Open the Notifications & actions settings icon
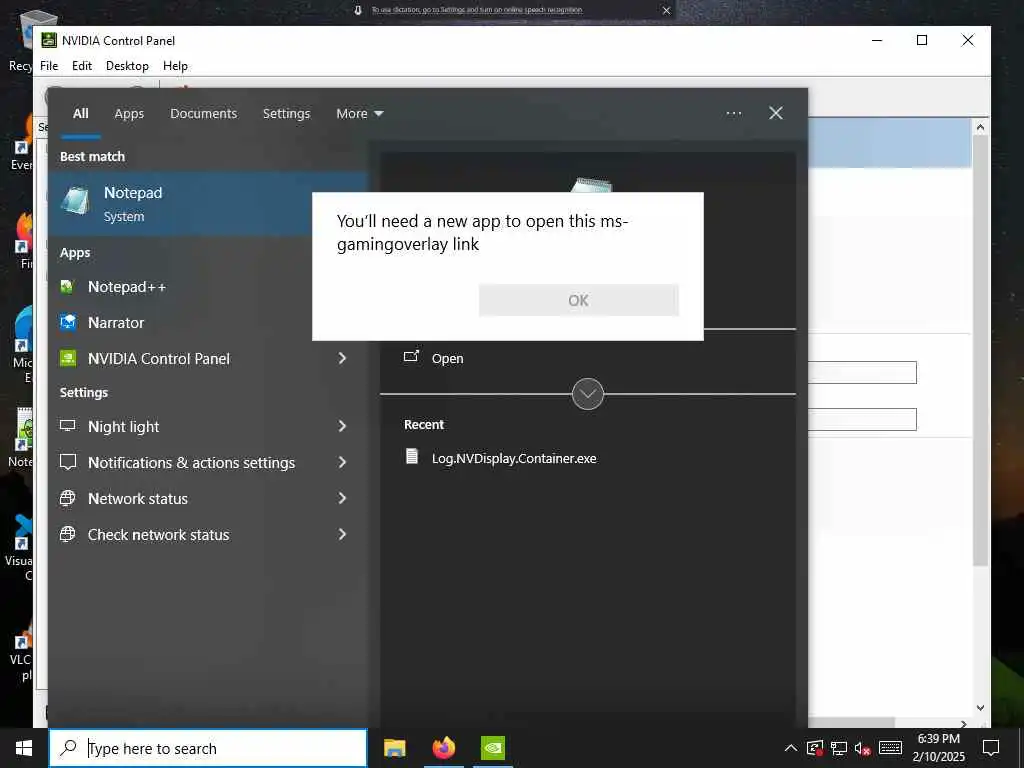This screenshot has height=768, width=1024. 67,462
